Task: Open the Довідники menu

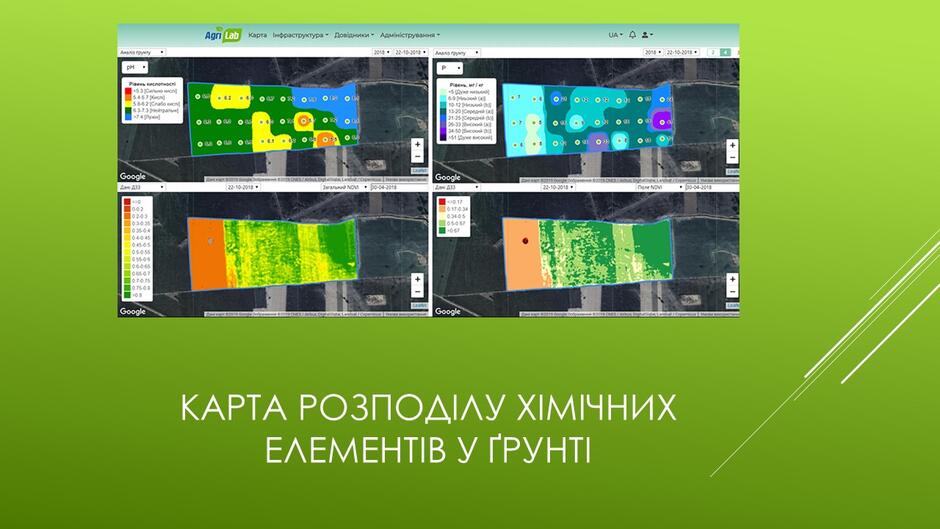Action: [x=354, y=35]
